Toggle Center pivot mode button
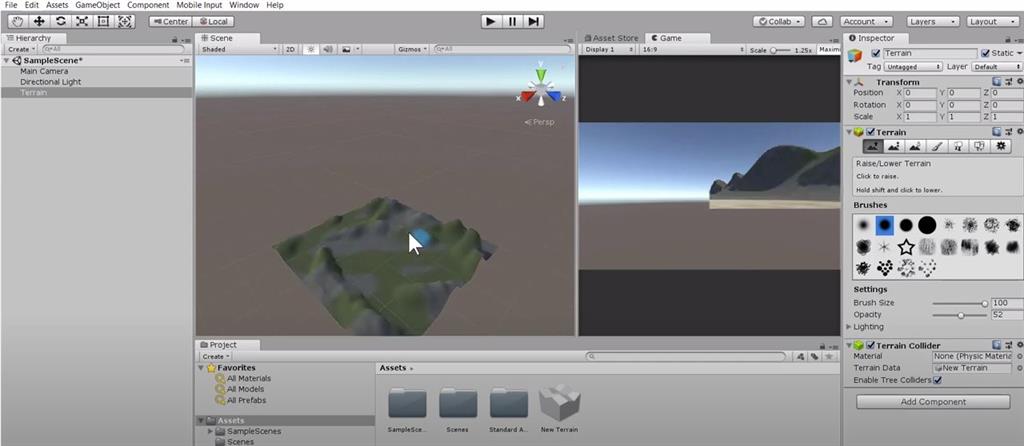The image size is (1024, 446). (x=170, y=22)
